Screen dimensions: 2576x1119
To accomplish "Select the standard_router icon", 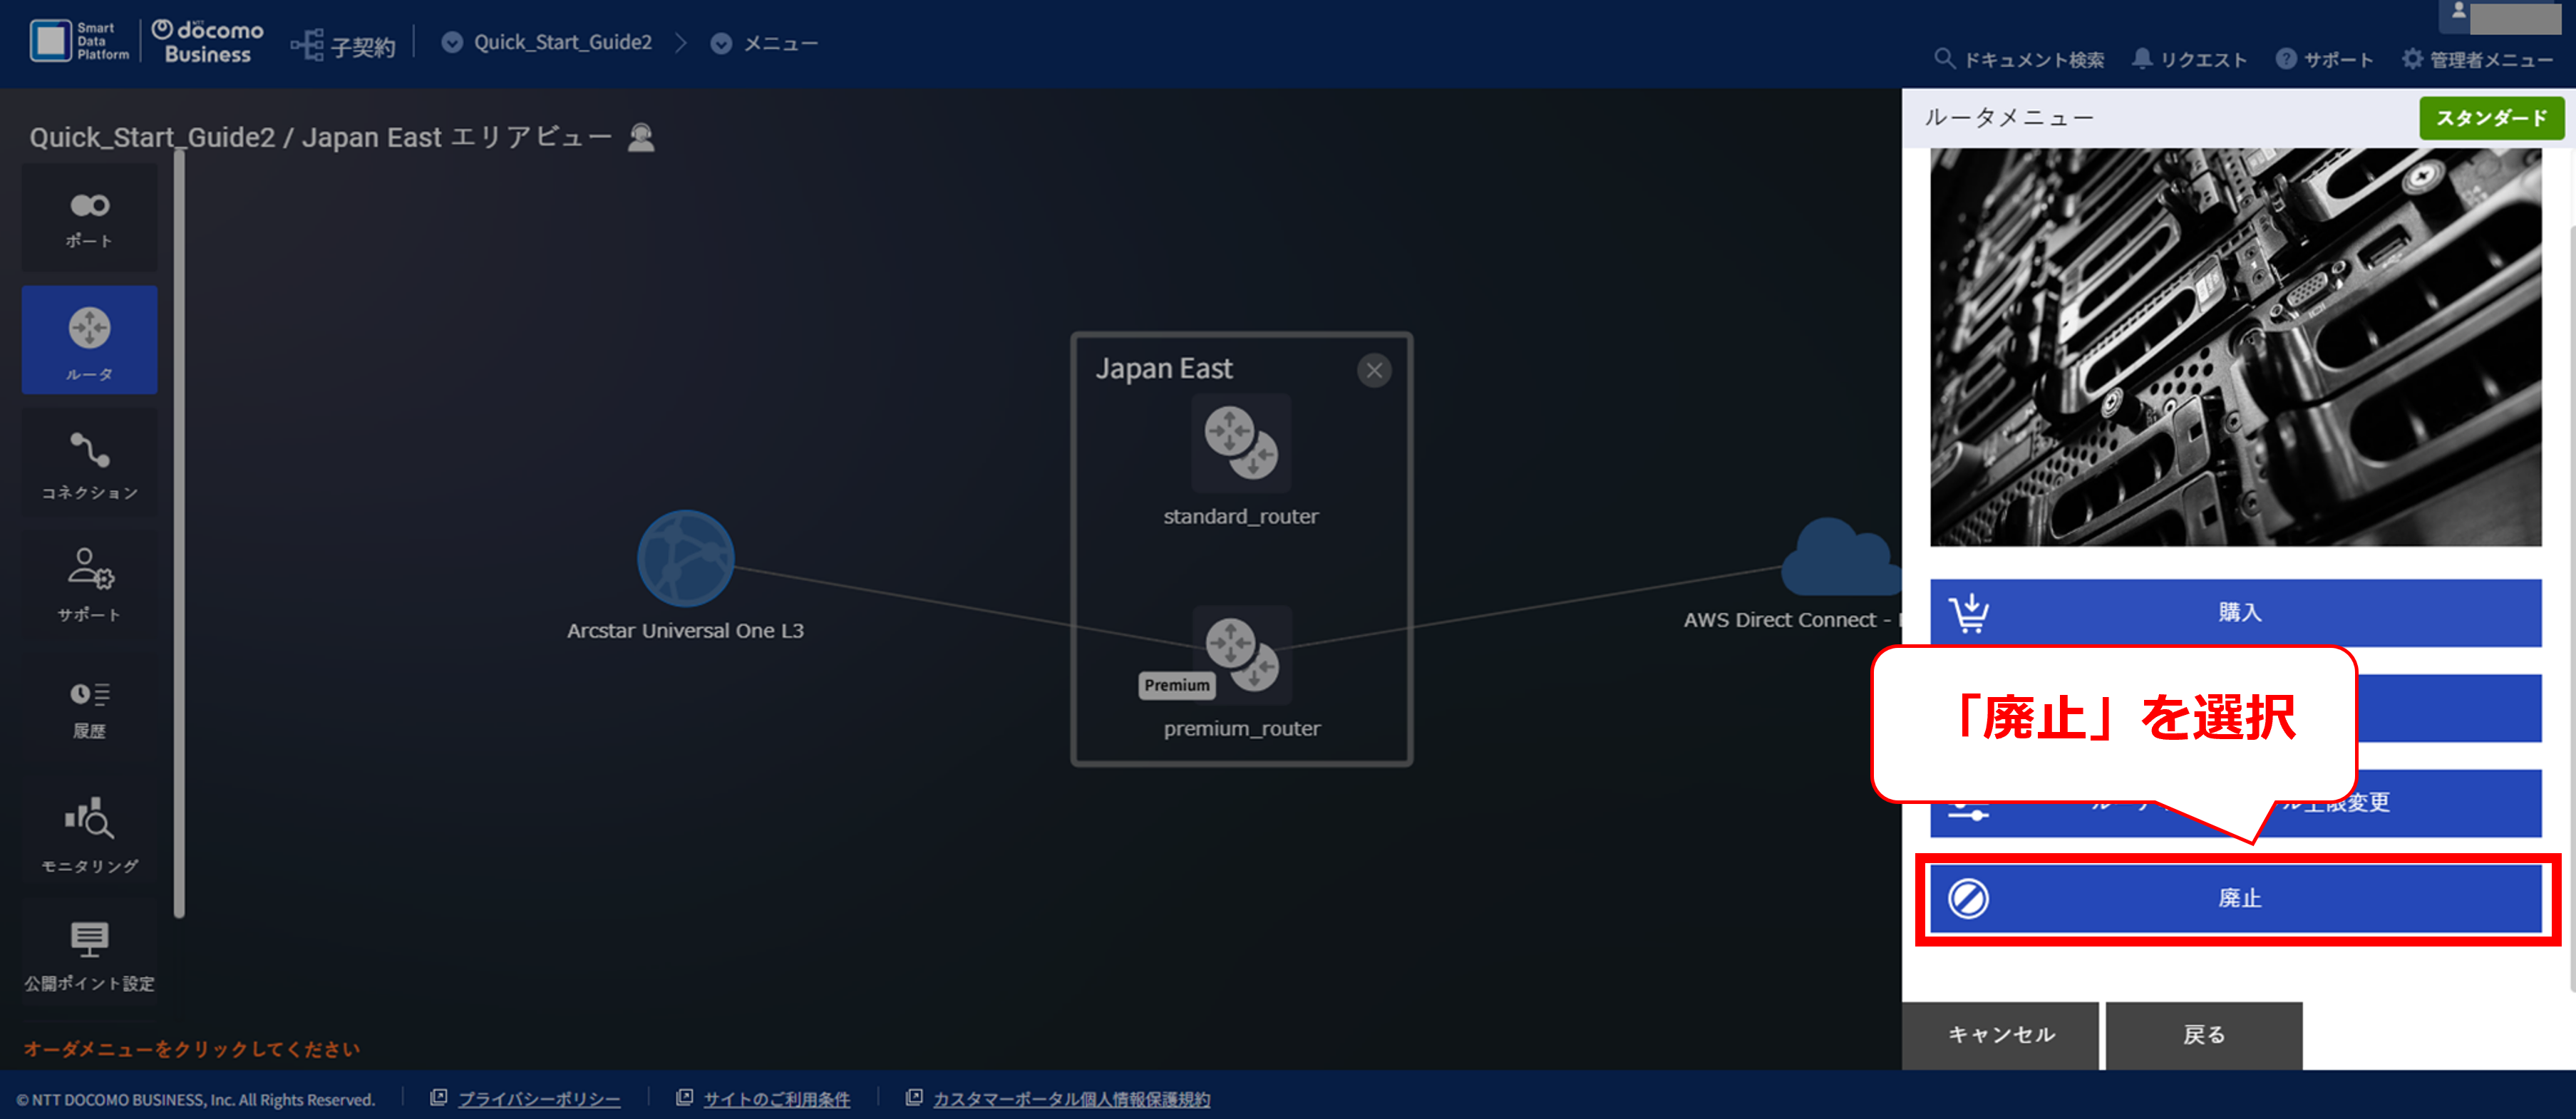I will (1240, 443).
